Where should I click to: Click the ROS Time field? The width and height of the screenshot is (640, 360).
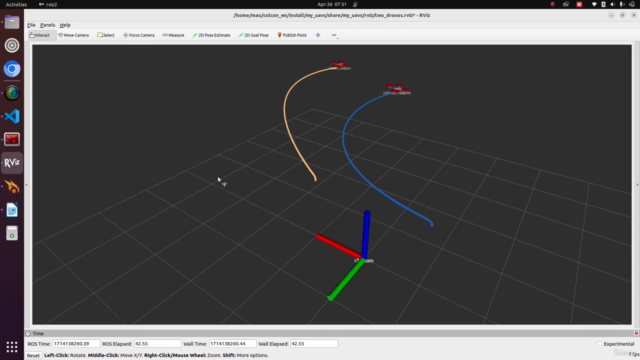click(x=76, y=344)
